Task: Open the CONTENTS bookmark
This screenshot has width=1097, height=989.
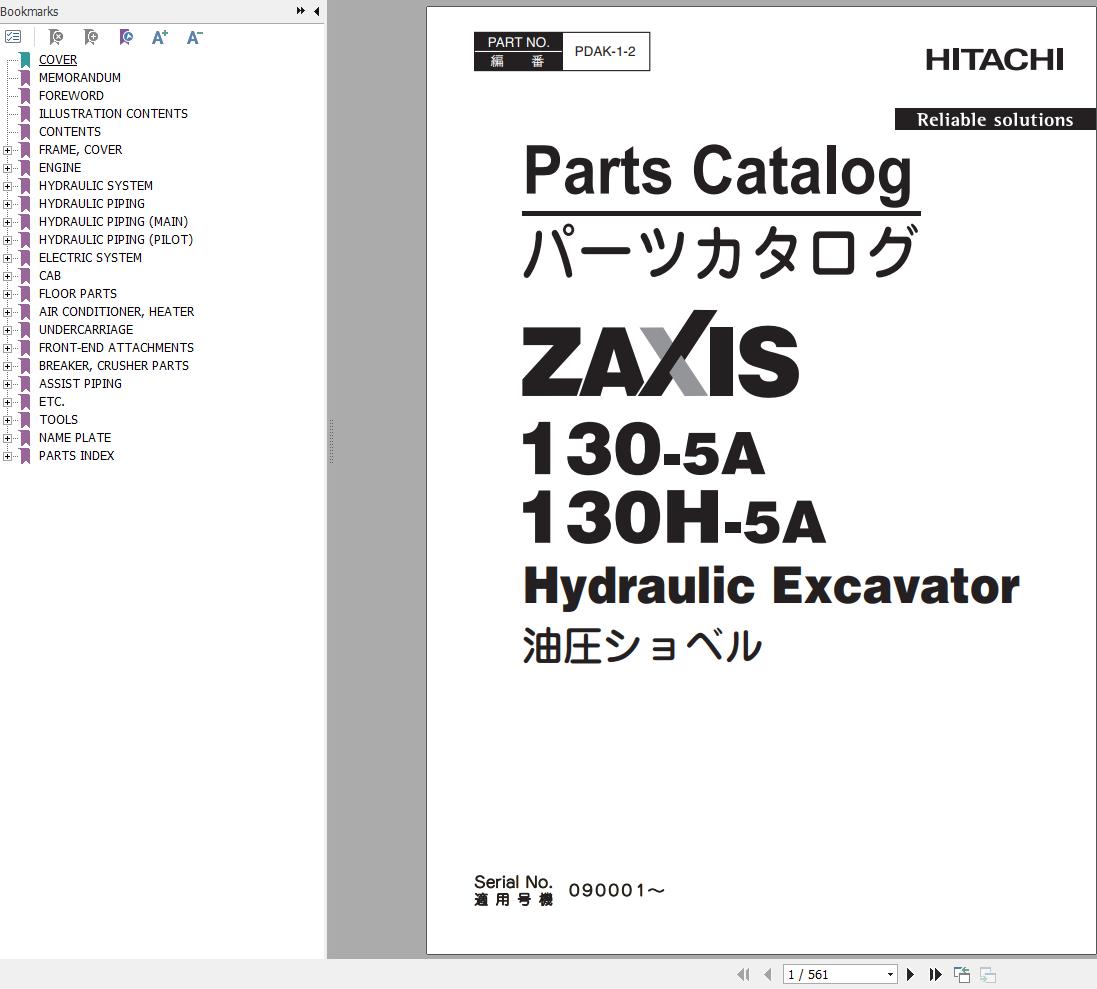Action: click(70, 131)
